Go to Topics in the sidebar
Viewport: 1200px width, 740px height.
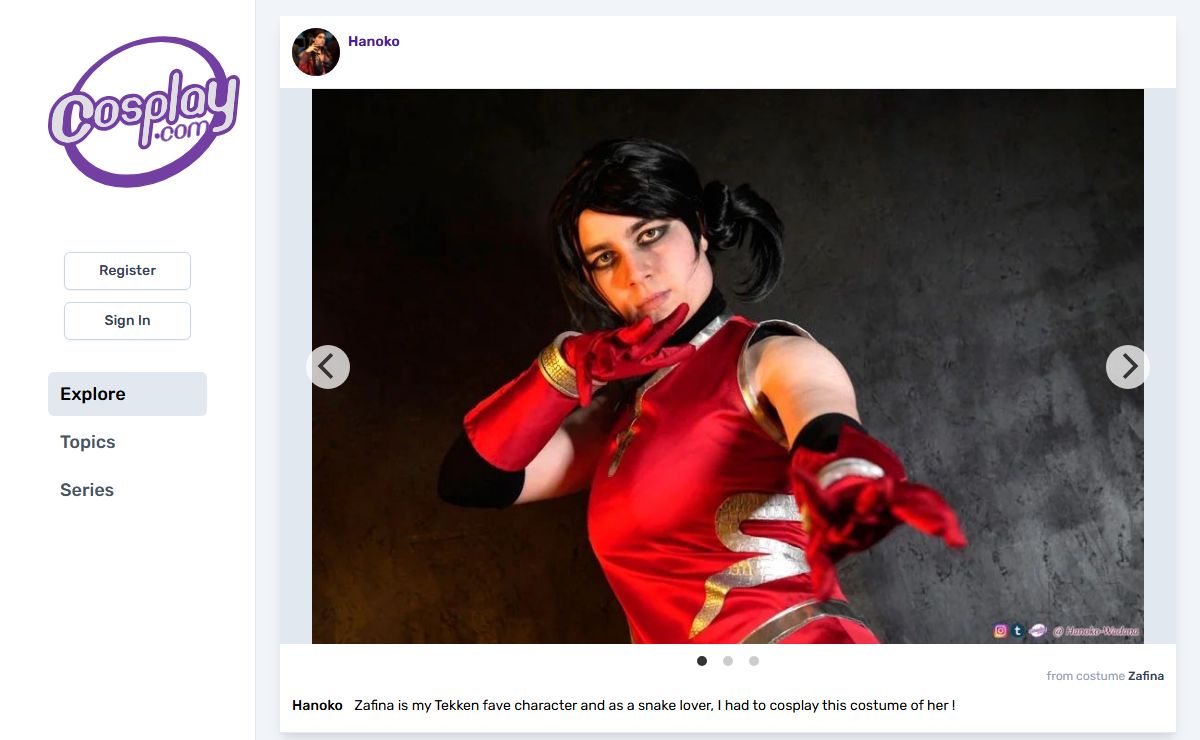[x=88, y=442]
